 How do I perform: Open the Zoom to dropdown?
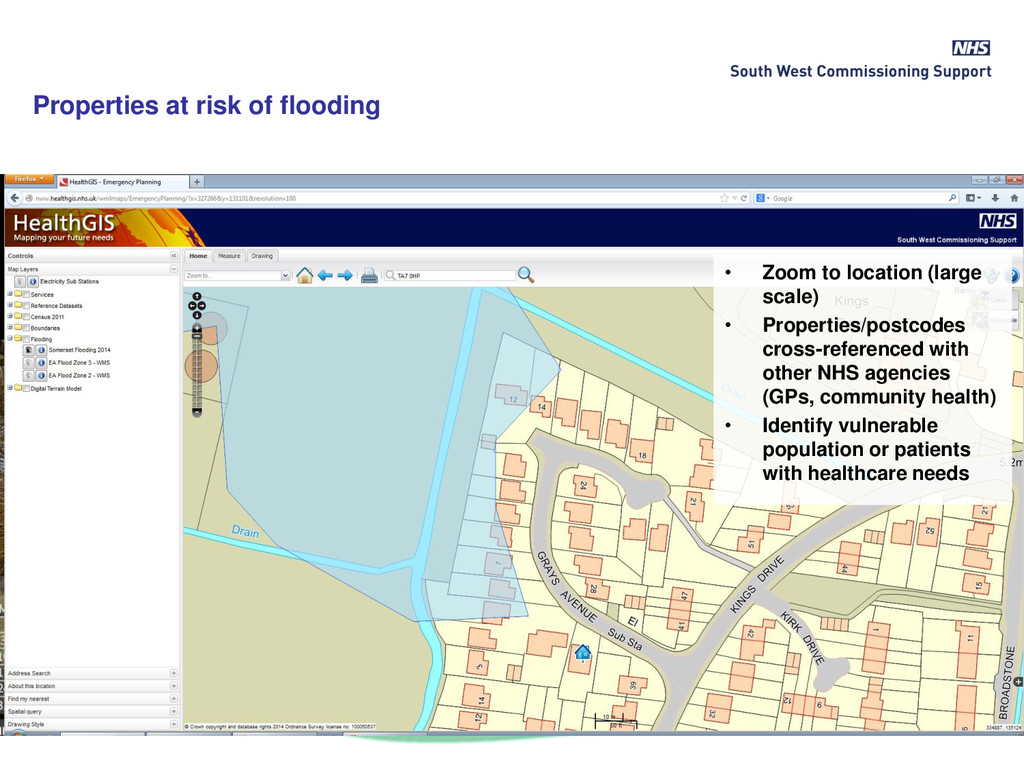click(285, 276)
